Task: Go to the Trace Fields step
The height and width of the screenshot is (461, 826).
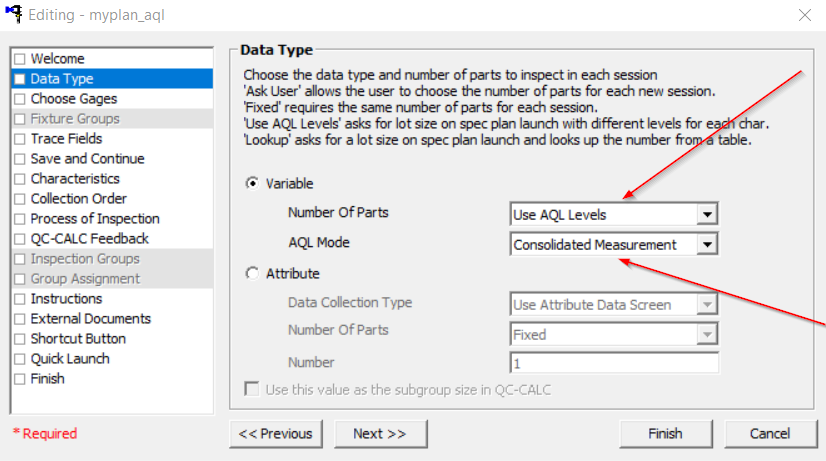Action: pos(66,139)
